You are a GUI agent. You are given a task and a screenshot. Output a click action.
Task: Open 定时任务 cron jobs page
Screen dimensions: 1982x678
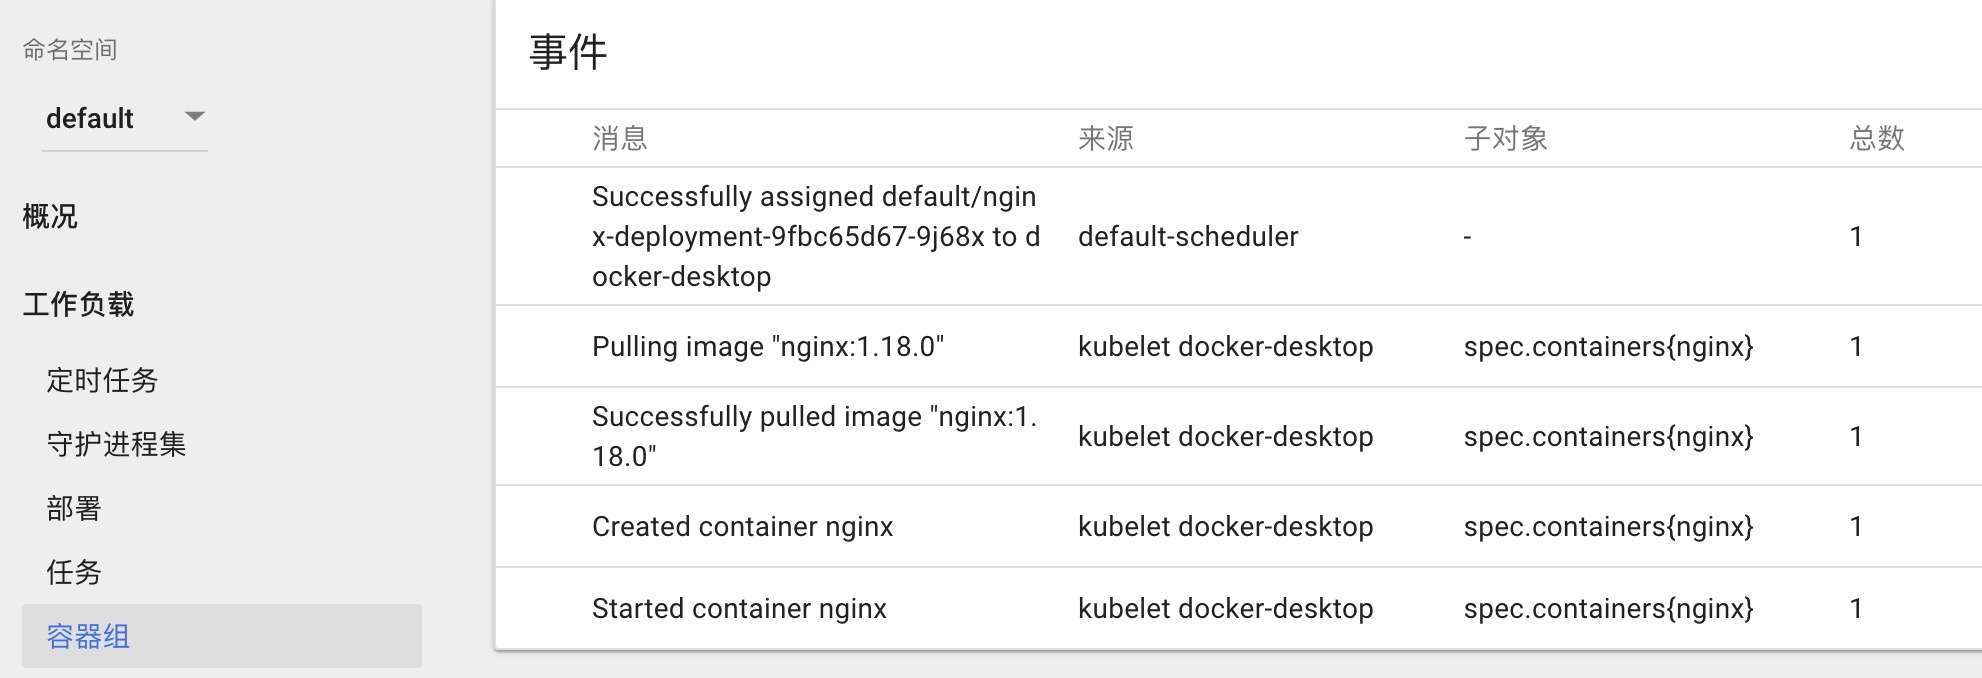[102, 380]
